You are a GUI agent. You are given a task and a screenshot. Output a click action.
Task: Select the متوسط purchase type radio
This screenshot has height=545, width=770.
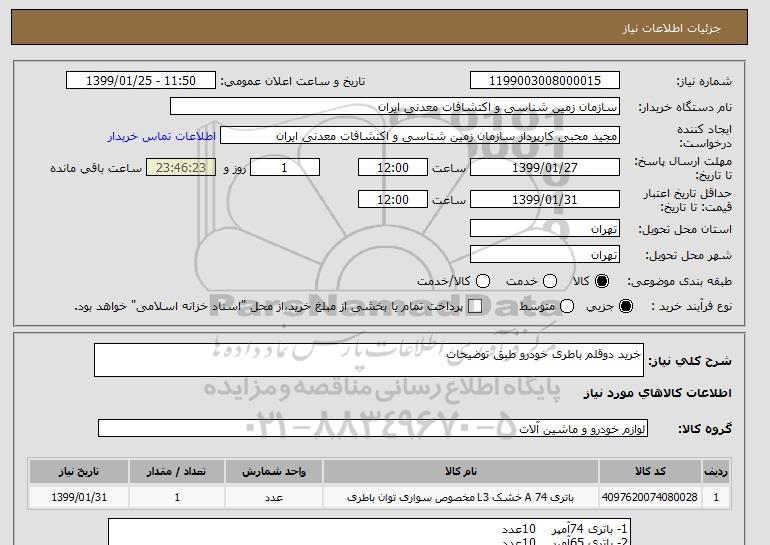[x=567, y=306]
